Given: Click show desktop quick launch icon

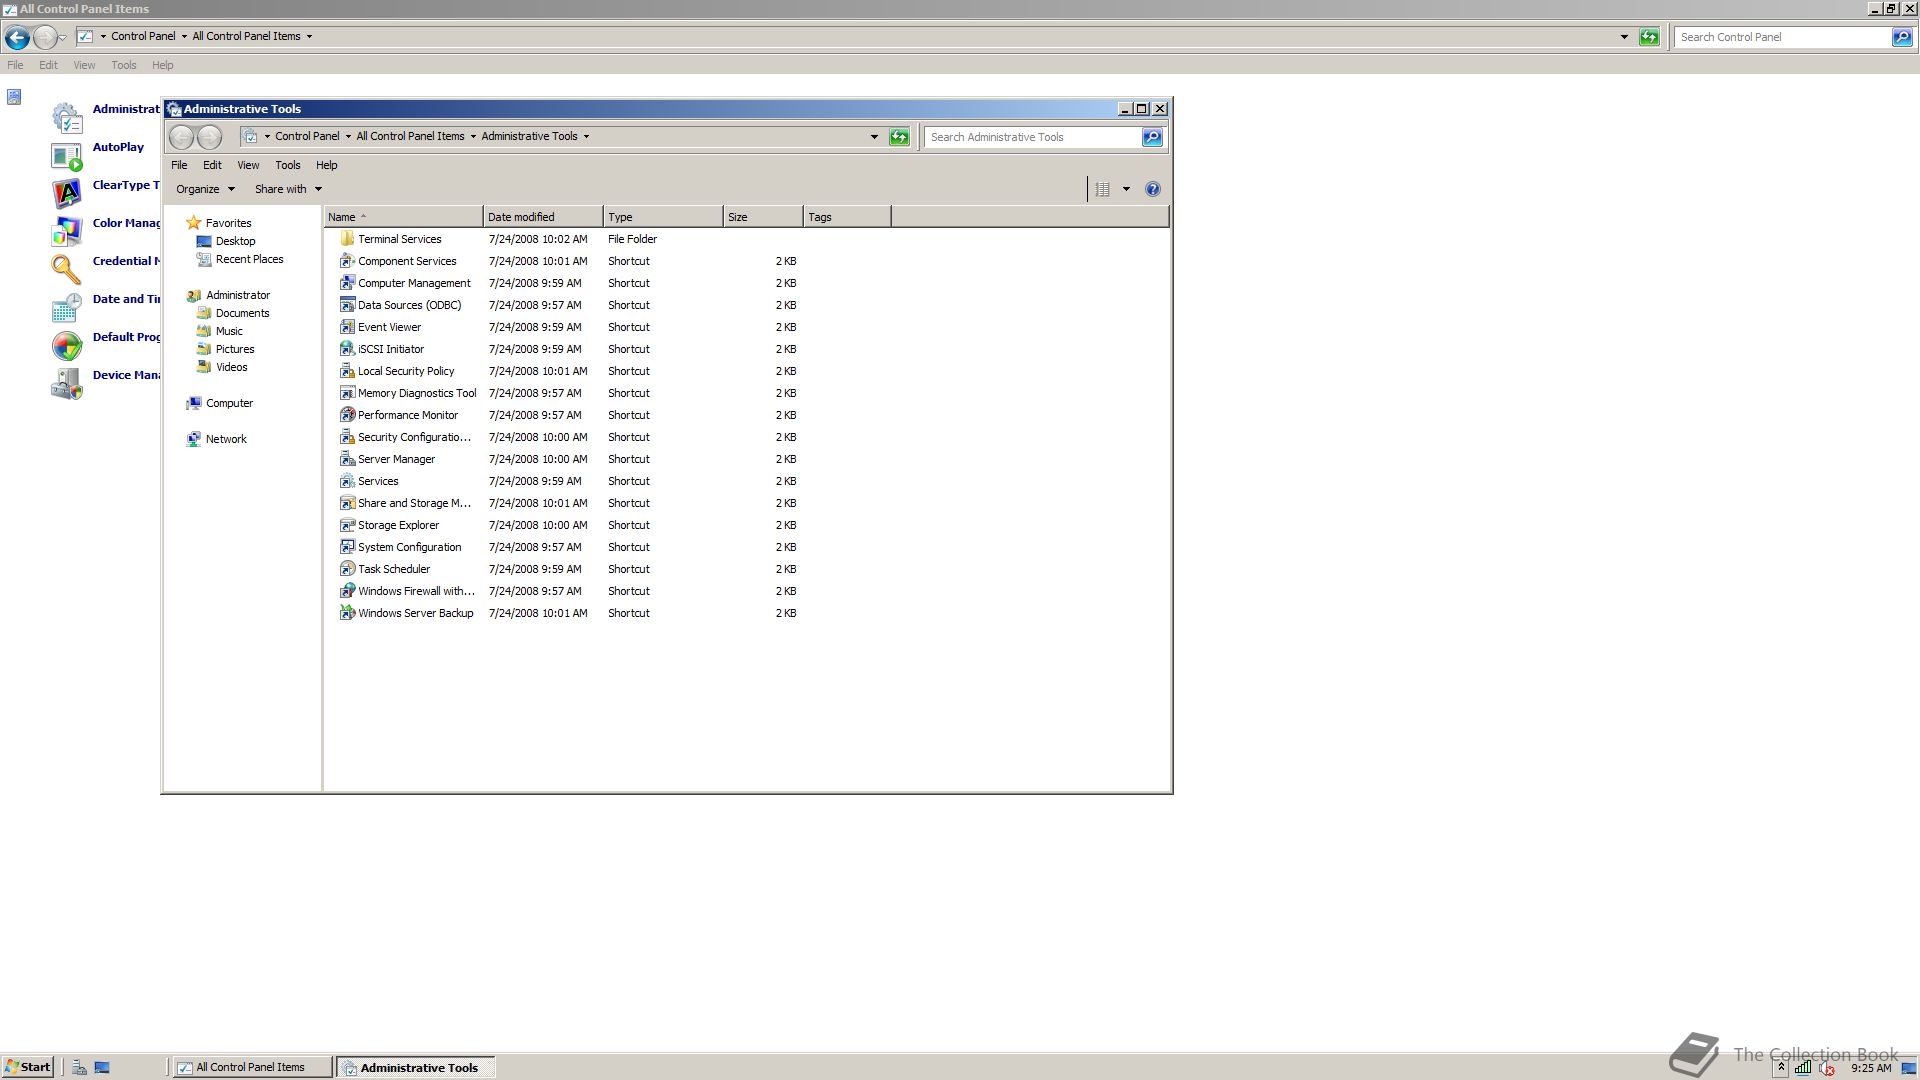Looking at the screenshot, I should click(x=102, y=1067).
